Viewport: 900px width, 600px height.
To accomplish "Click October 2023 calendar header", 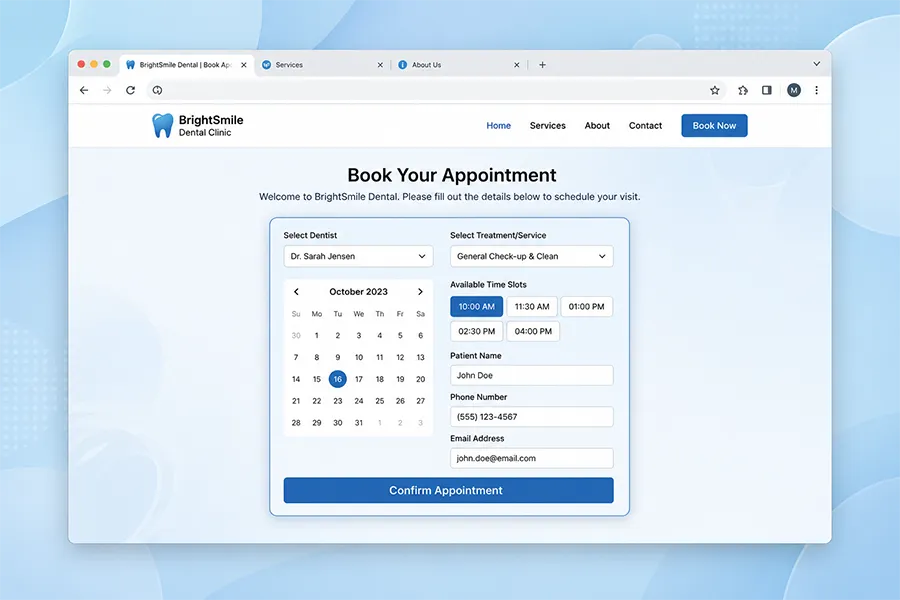I will [x=358, y=292].
